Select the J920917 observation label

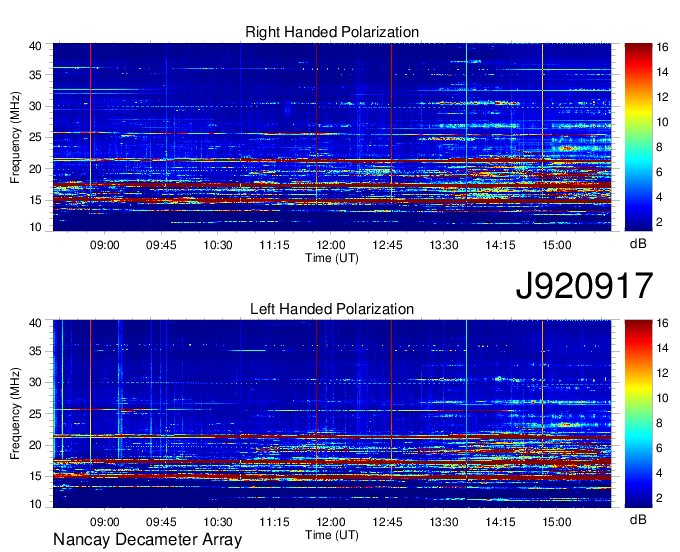click(x=584, y=286)
